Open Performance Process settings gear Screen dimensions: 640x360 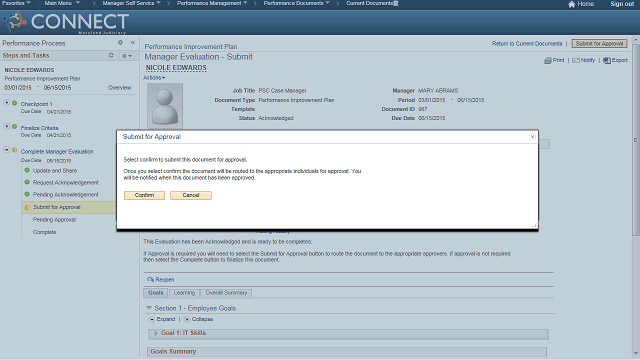point(120,42)
